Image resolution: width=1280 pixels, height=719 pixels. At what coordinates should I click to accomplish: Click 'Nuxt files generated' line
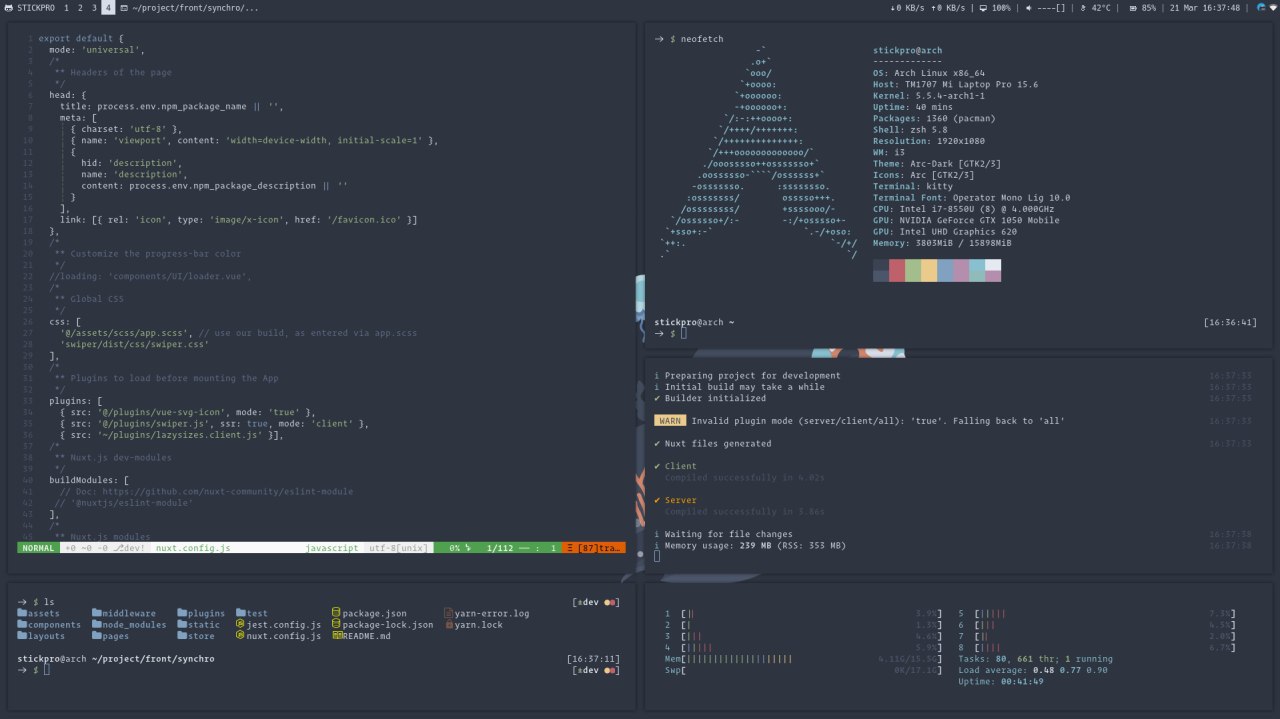pyautogui.click(x=712, y=443)
